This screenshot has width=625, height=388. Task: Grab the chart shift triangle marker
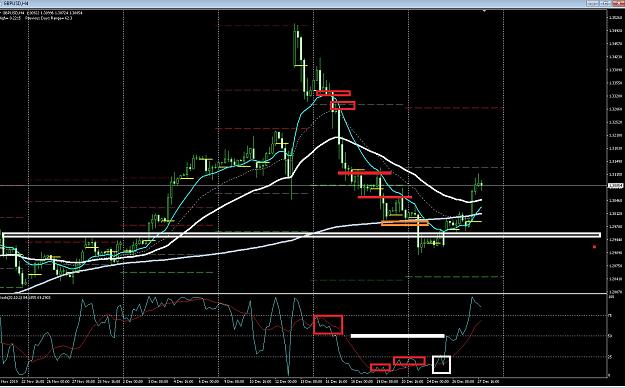pyautogui.click(x=484, y=11)
